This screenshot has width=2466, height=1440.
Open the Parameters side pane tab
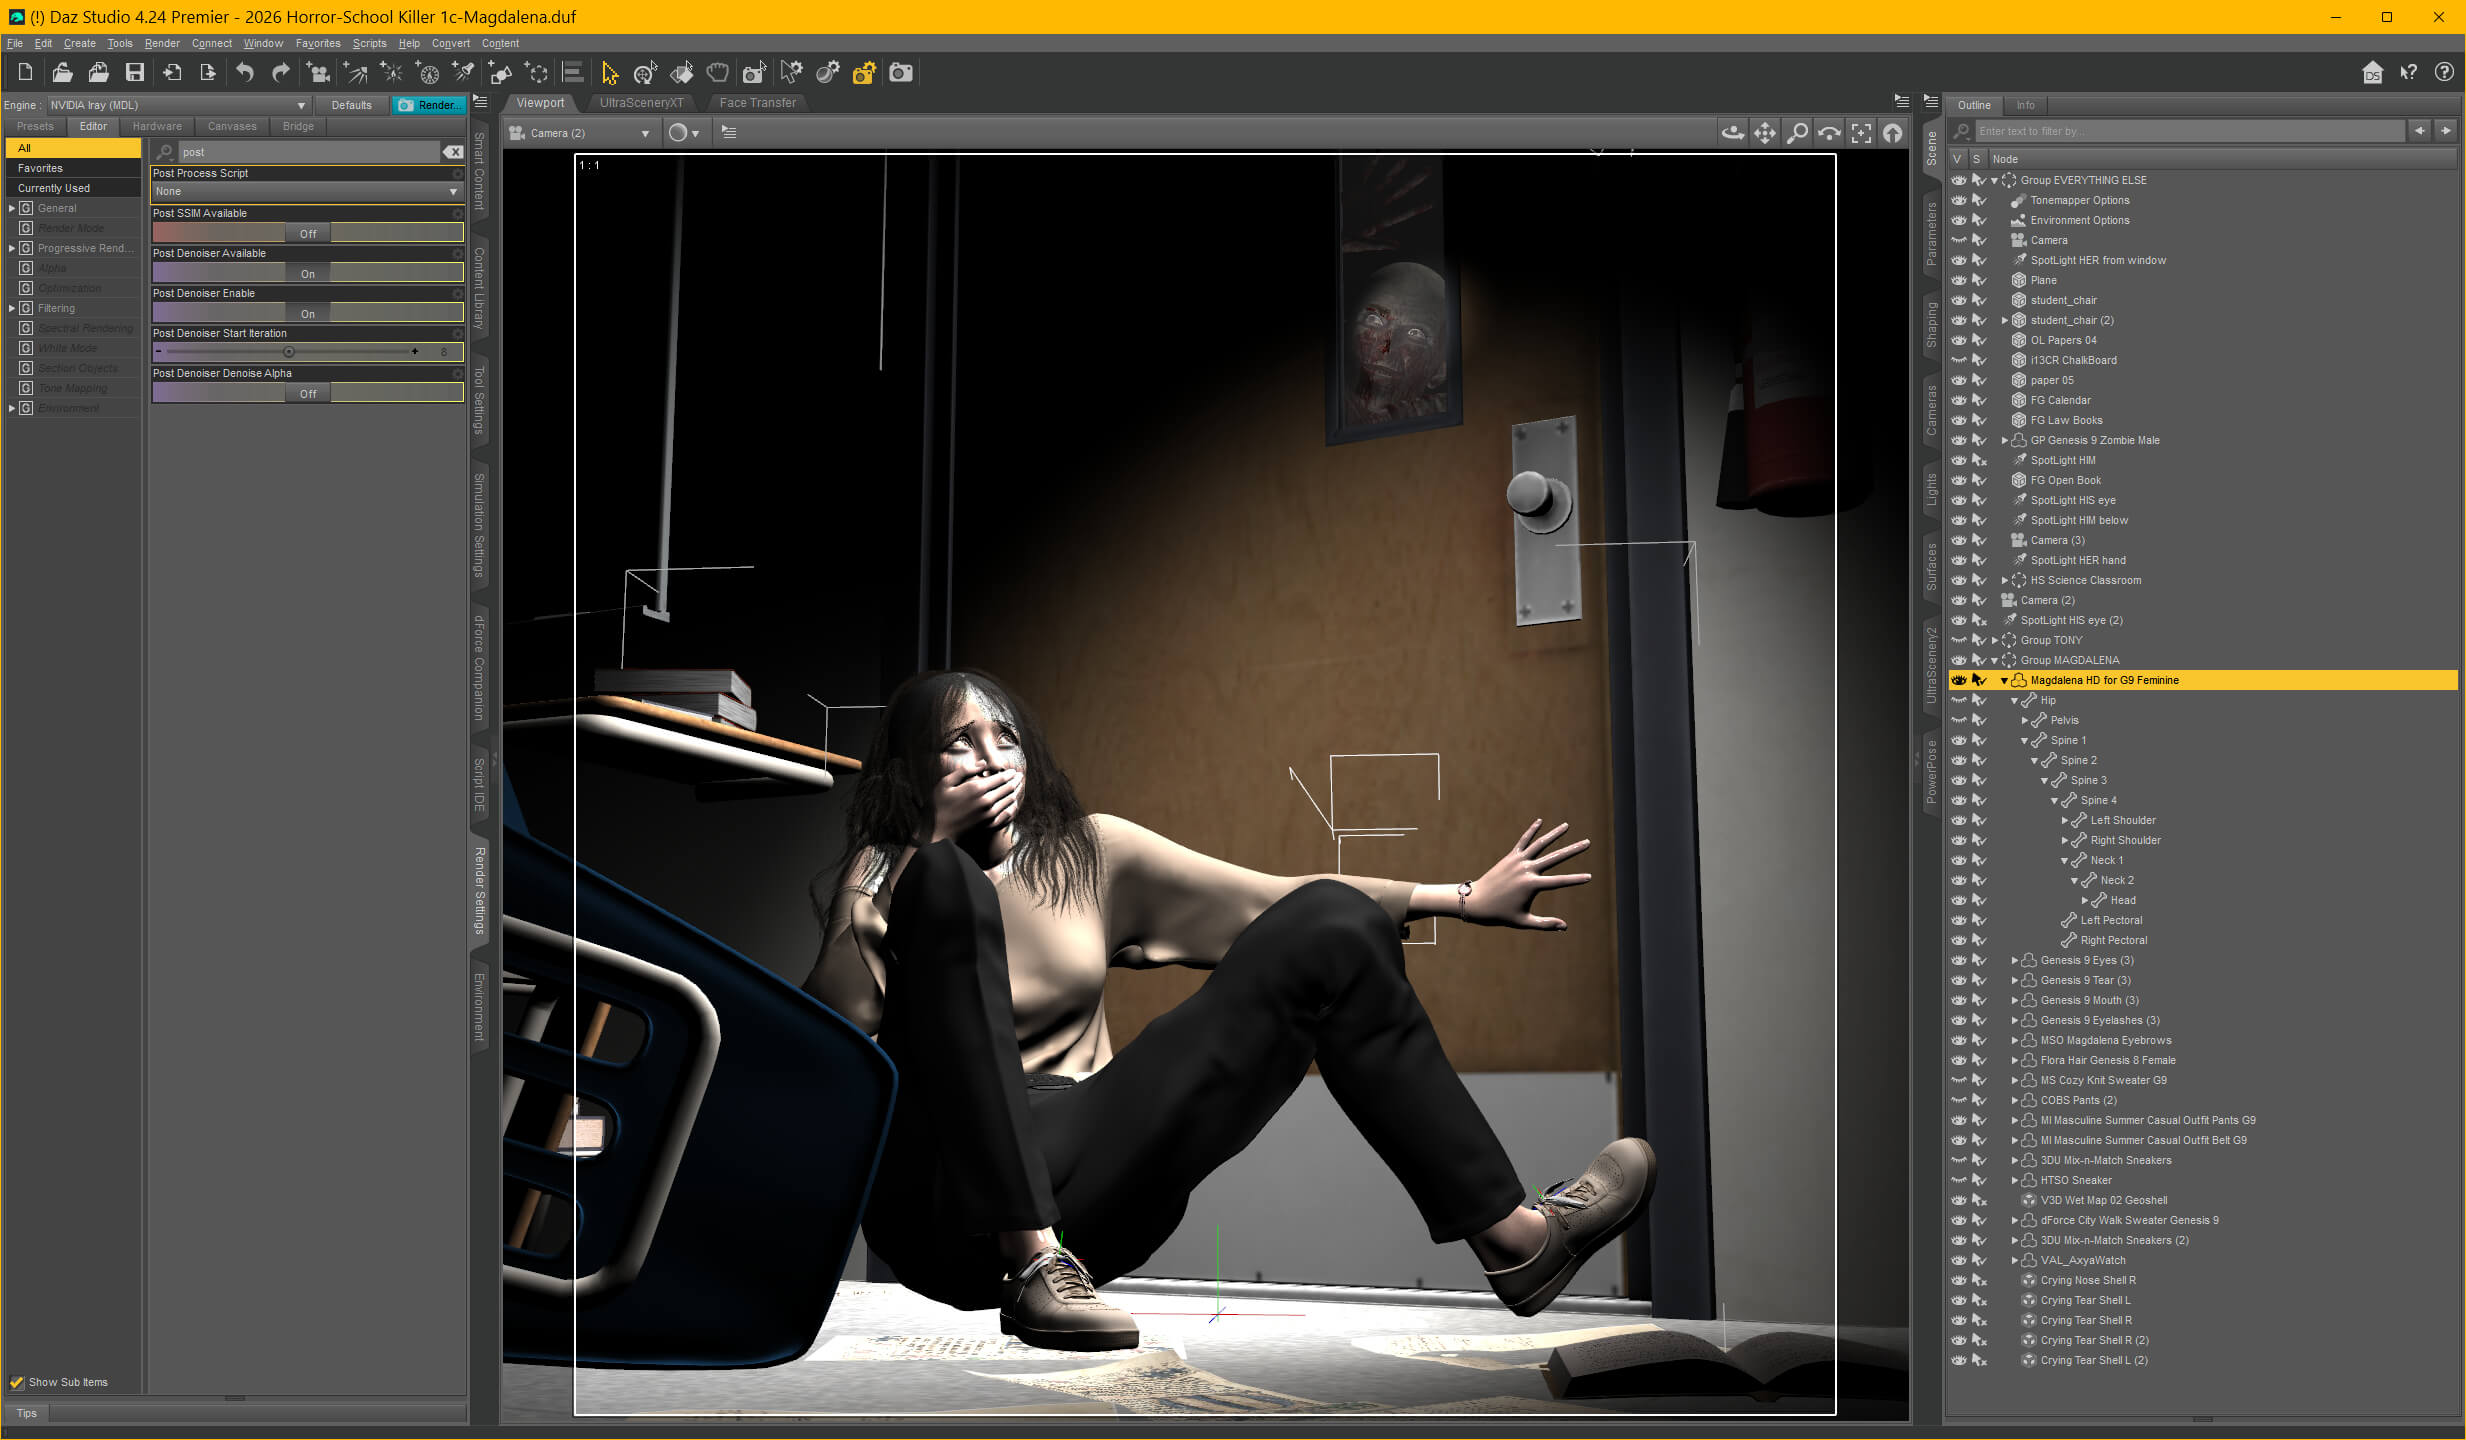(x=1932, y=235)
